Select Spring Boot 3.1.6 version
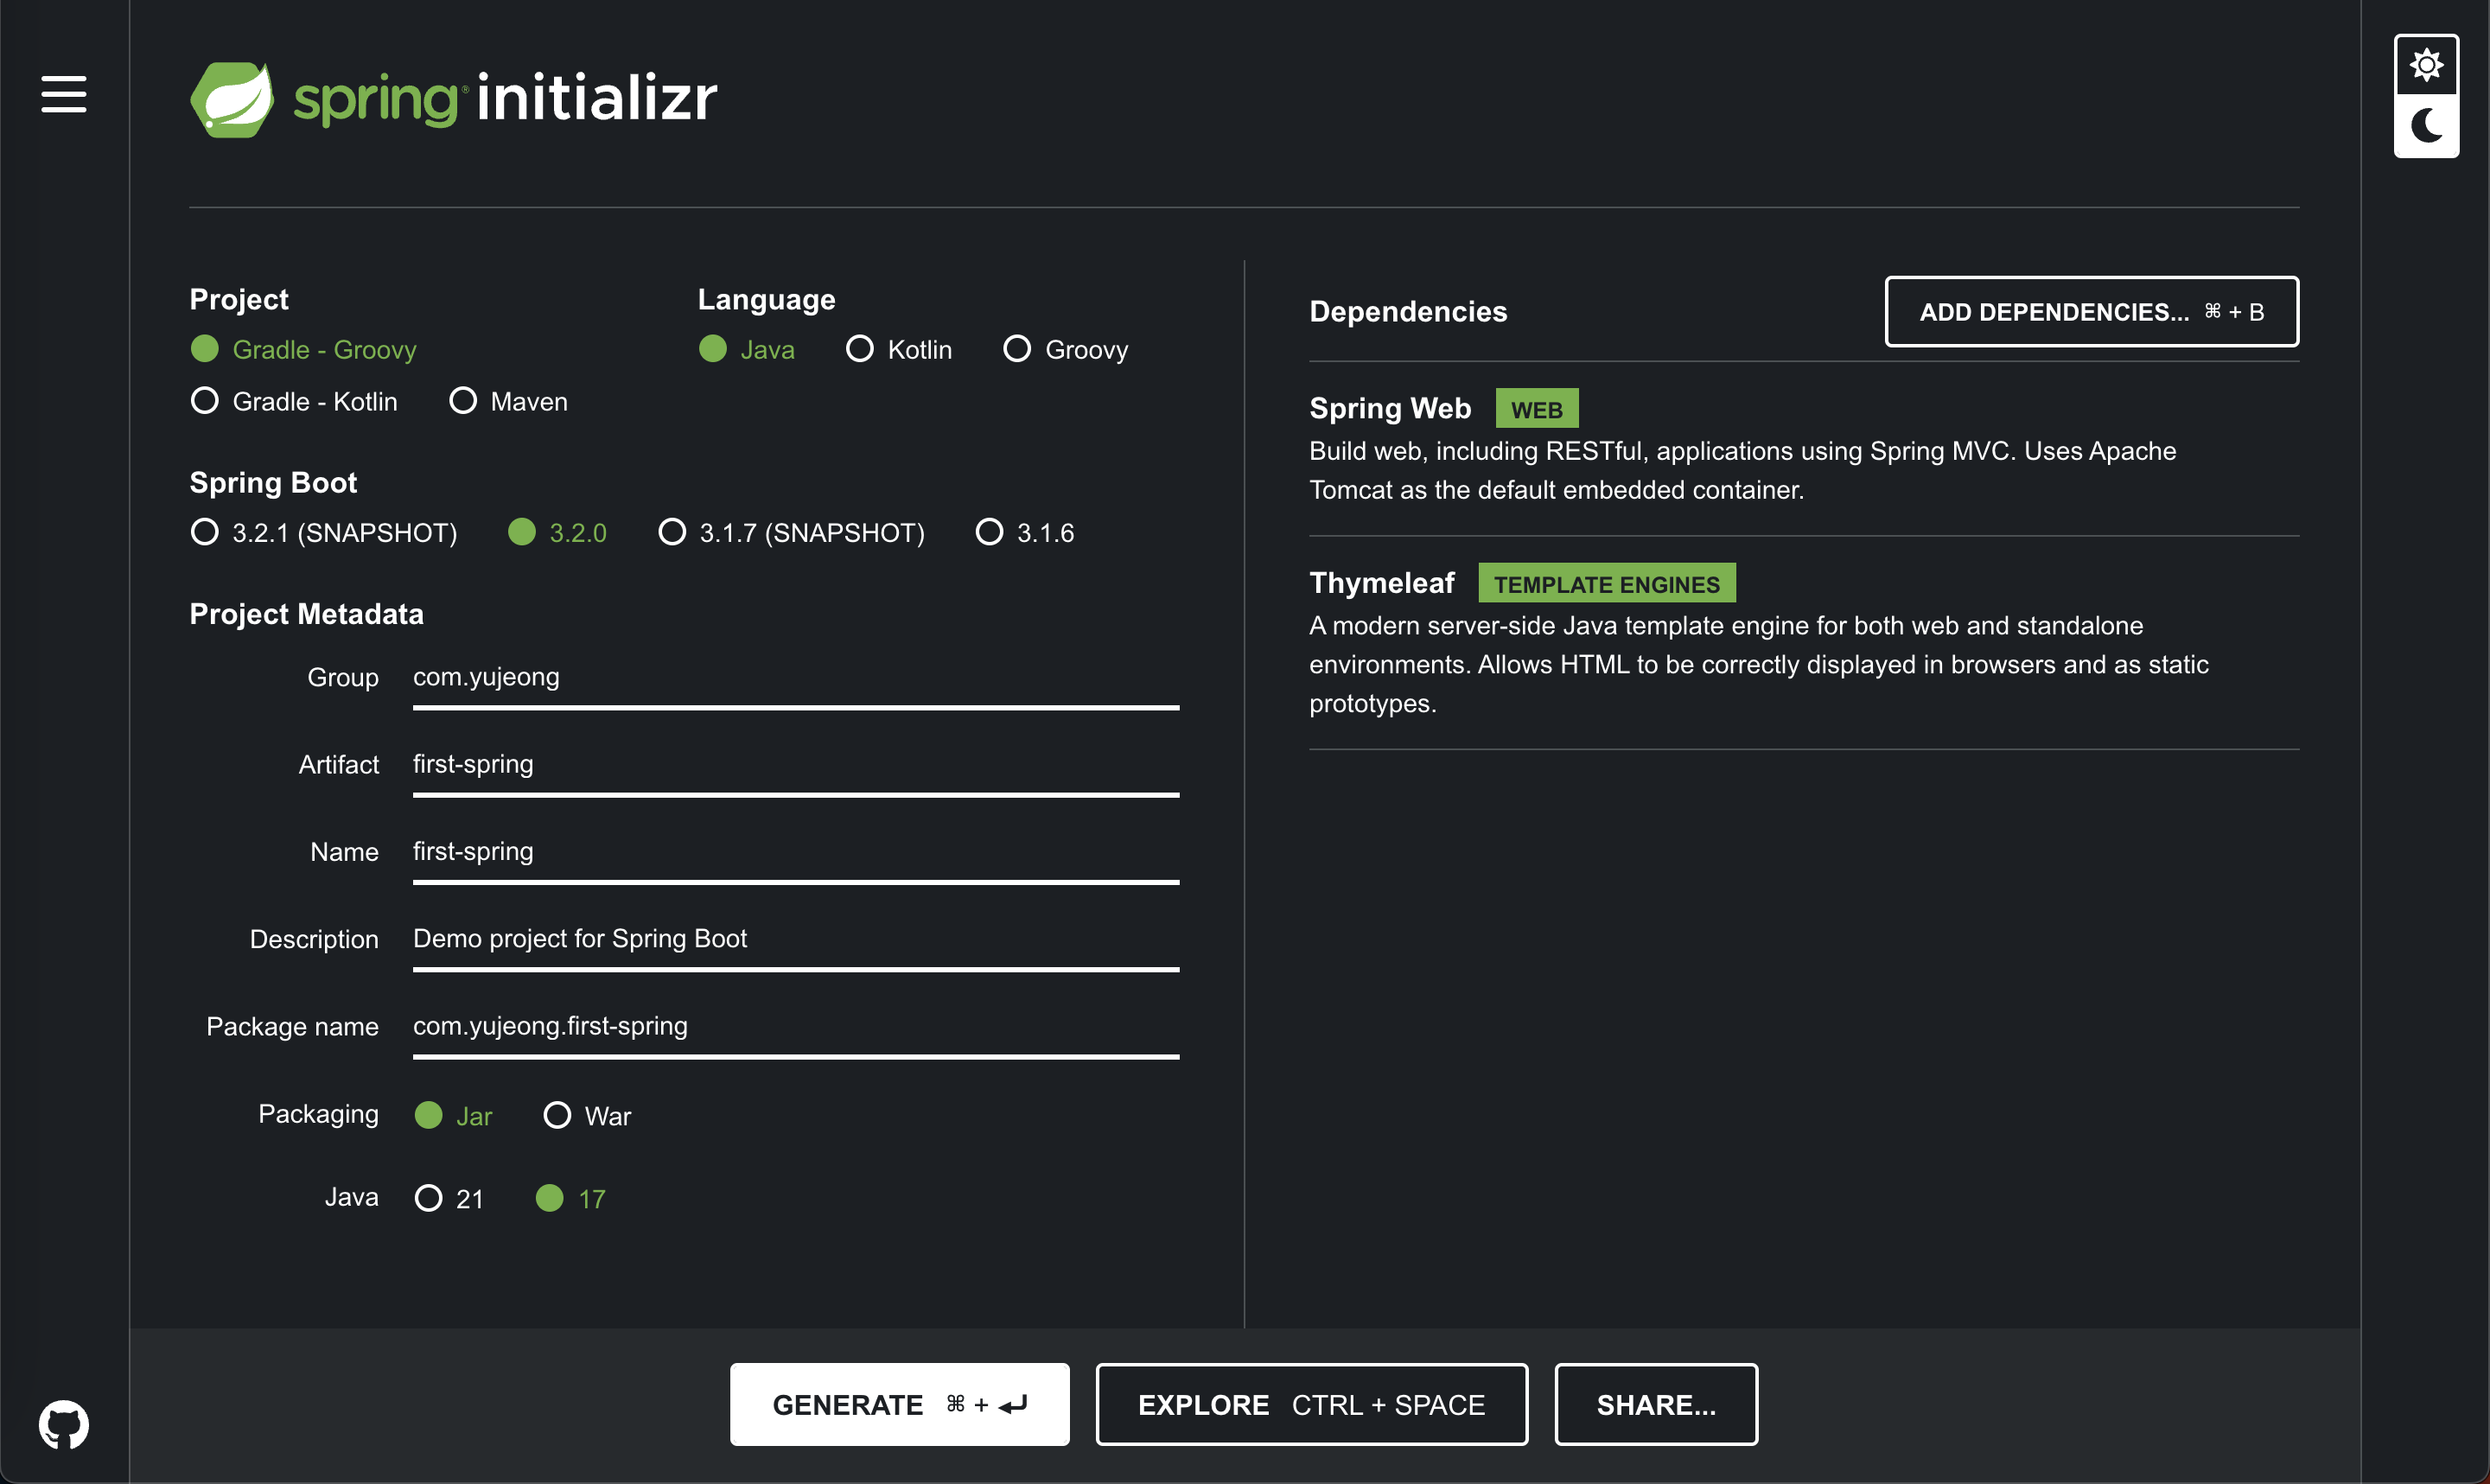2490x1484 pixels. click(x=989, y=532)
